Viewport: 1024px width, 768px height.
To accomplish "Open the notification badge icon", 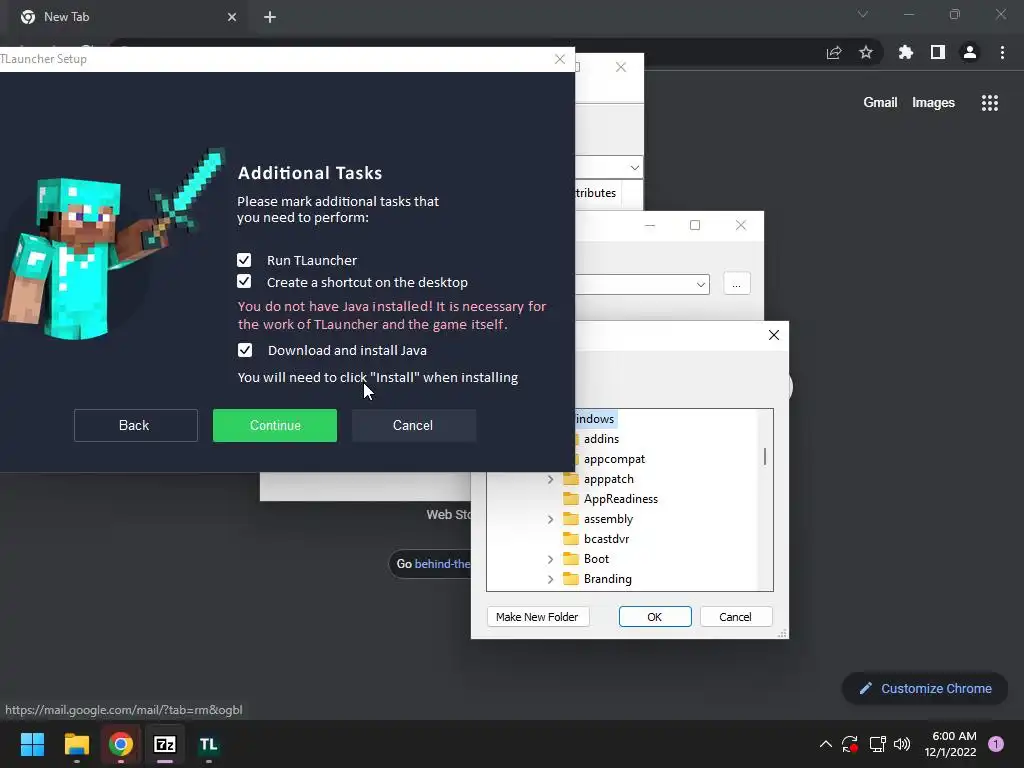I will click(x=996, y=744).
